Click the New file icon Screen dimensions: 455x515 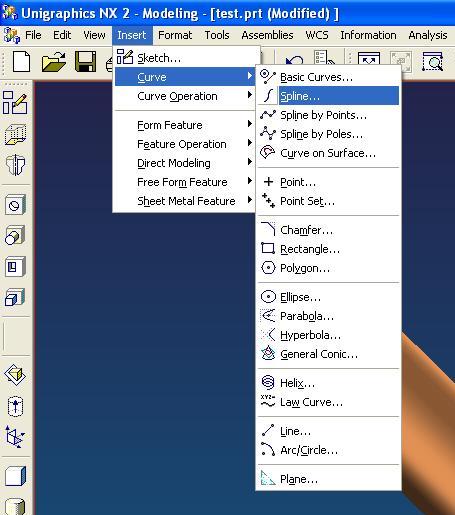(21, 61)
